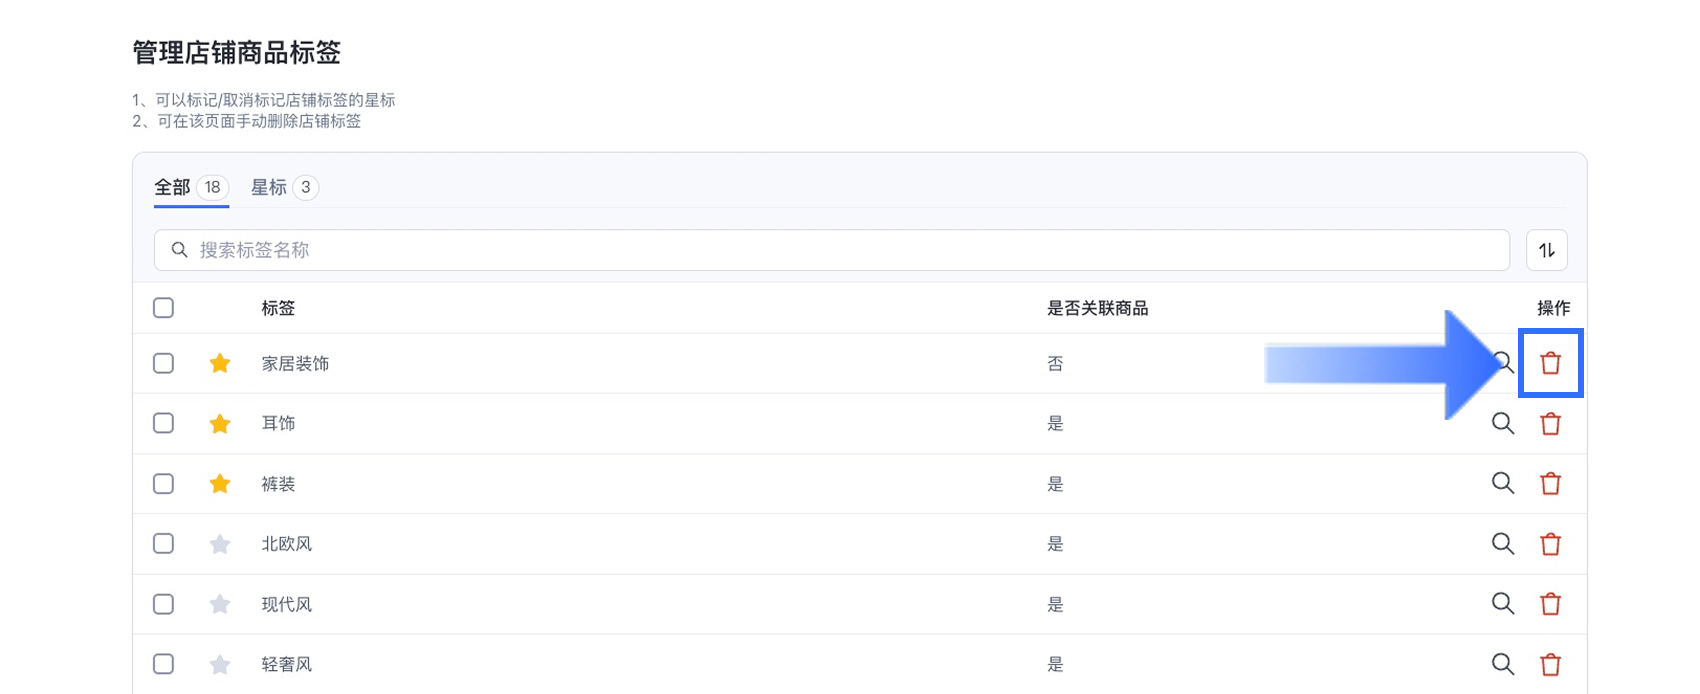Search products with 裤装 tag
The image size is (1700, 694).
1502,484
